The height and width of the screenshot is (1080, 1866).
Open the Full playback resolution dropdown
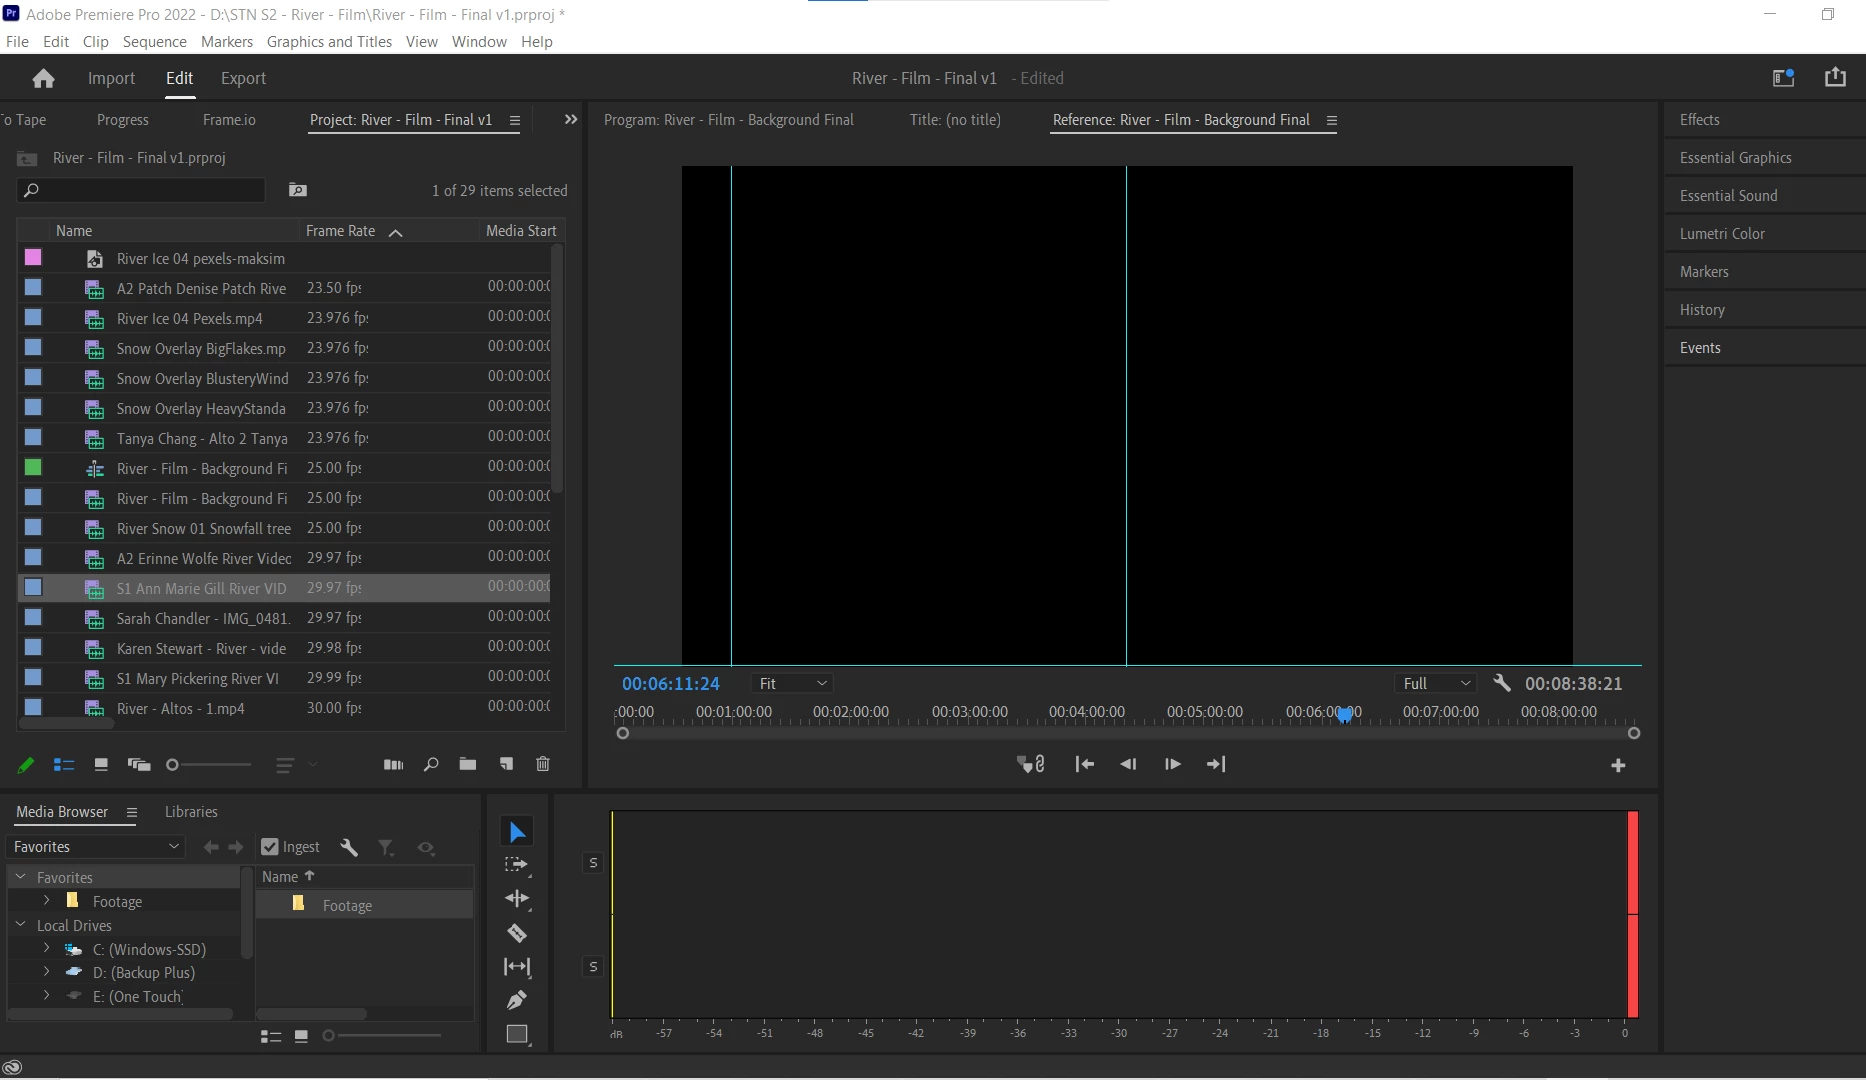[1436, 683]
